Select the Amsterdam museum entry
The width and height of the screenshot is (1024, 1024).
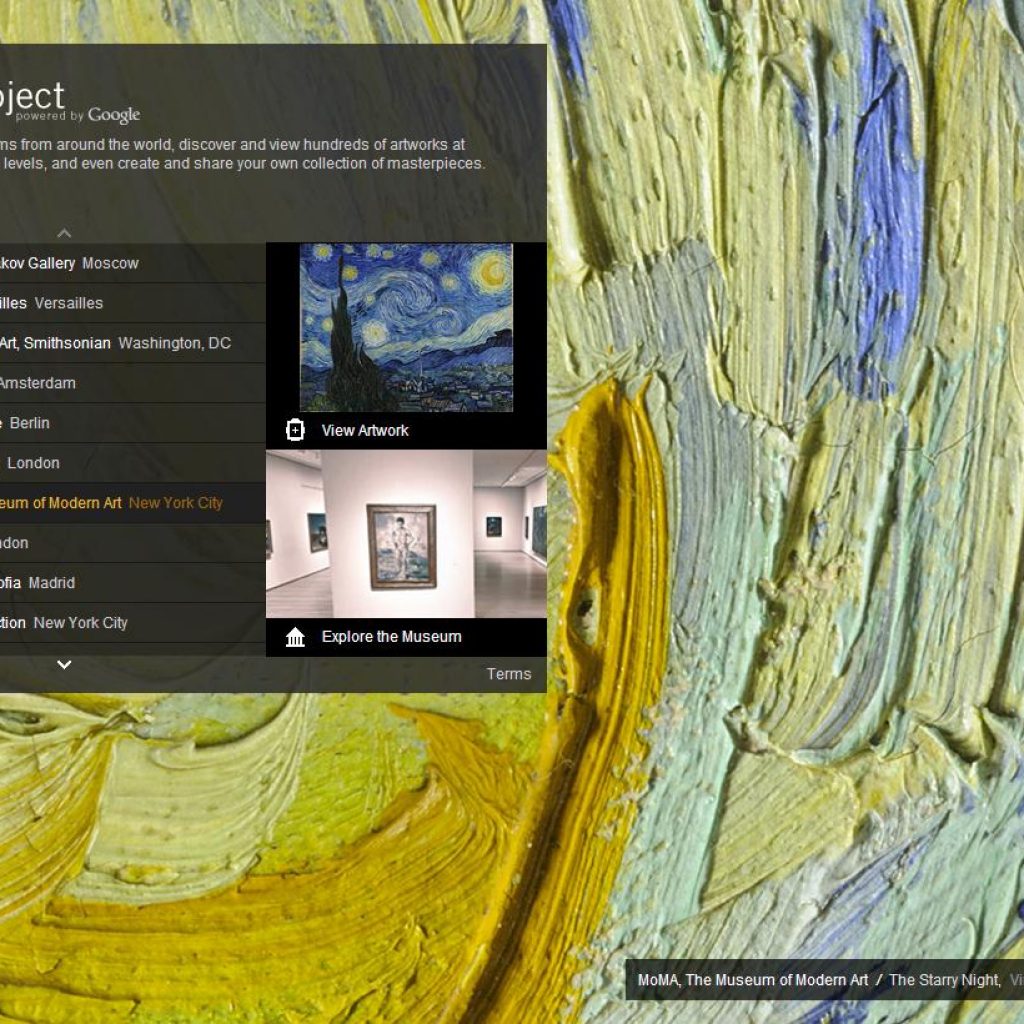(133, 383)
